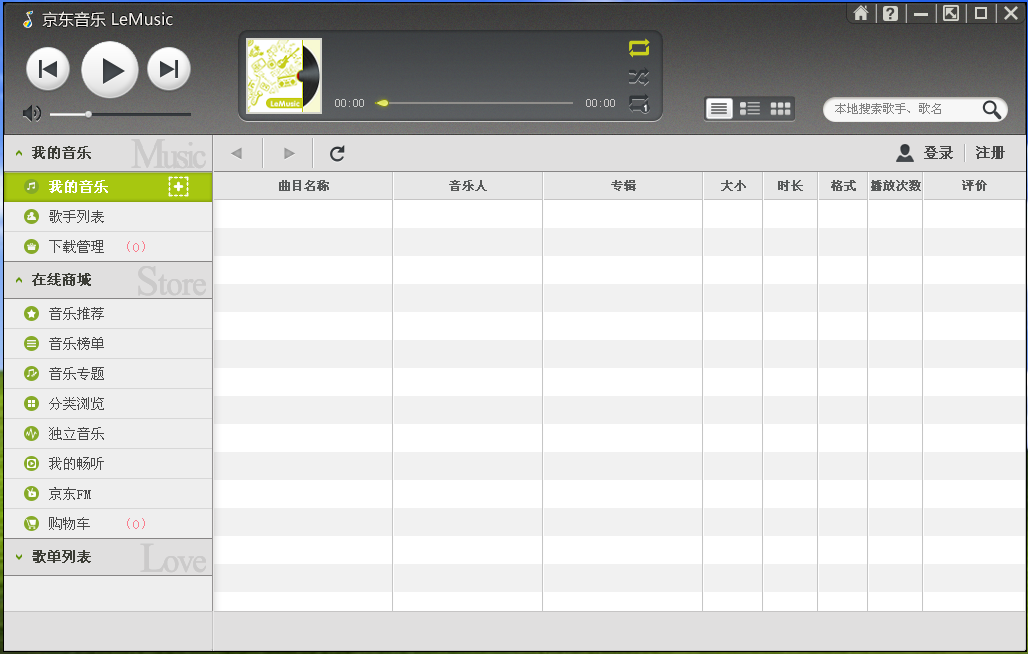Click the 登录 login link
Image resolution: width=1028 pixels, height=654 pixels.
(x=938, y=153)
